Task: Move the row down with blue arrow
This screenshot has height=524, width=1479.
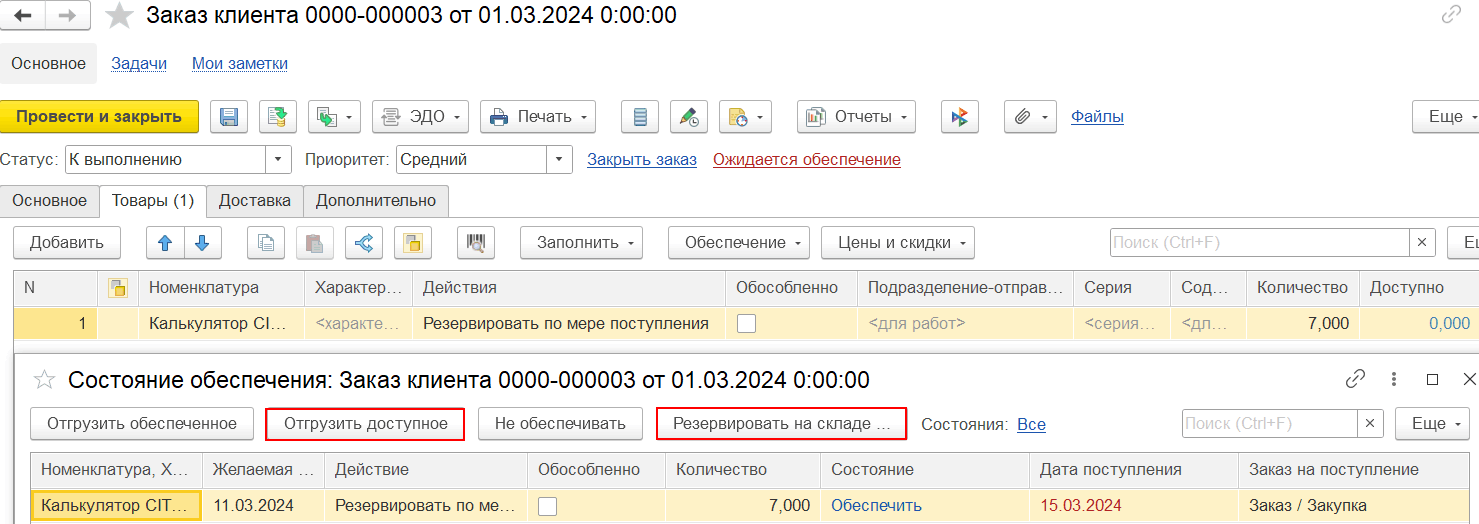Action: tap(202, 242)
